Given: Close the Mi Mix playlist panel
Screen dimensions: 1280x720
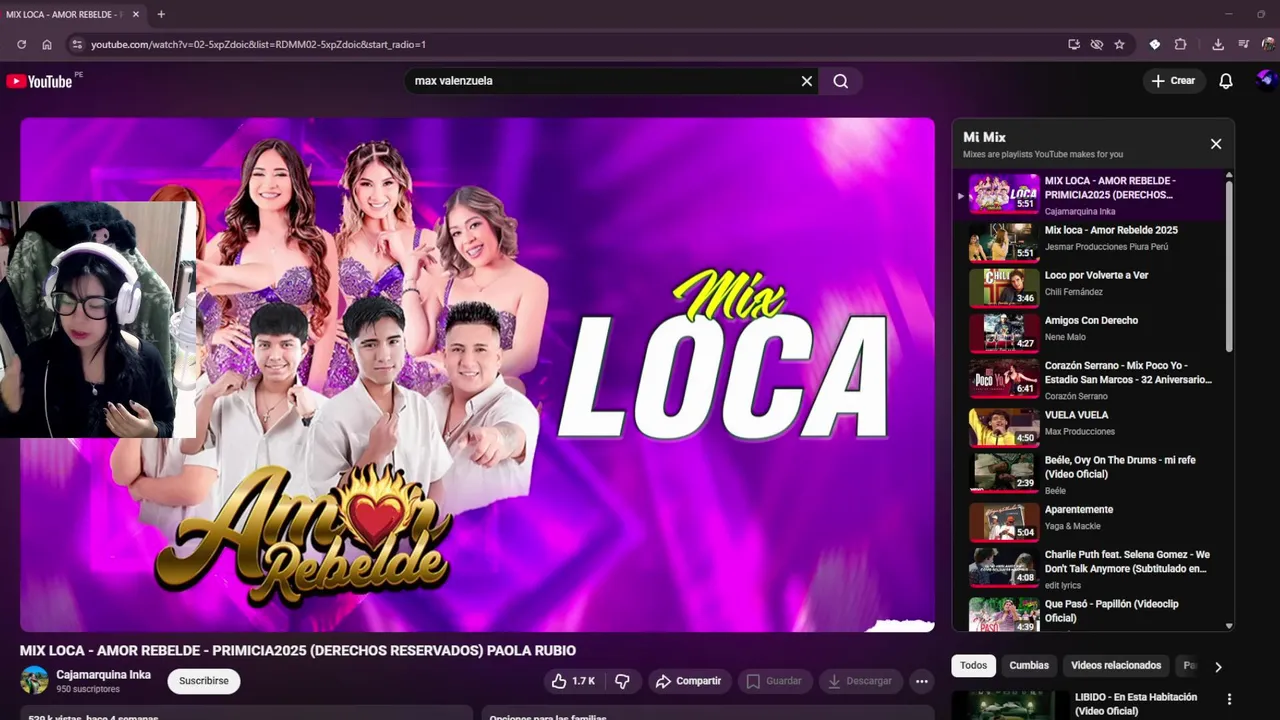Looking at the screenshot, I should coord(1216,144).
